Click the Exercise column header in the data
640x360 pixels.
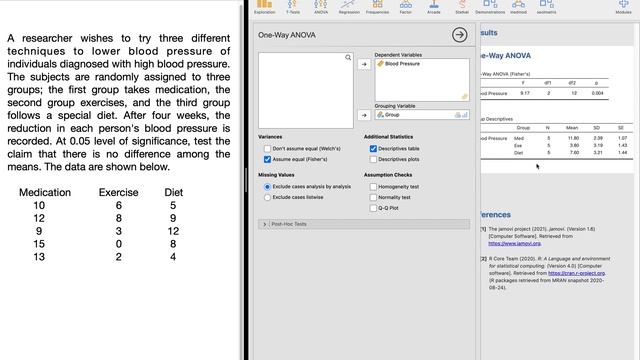pyautogui.click(x=118, y=192)
